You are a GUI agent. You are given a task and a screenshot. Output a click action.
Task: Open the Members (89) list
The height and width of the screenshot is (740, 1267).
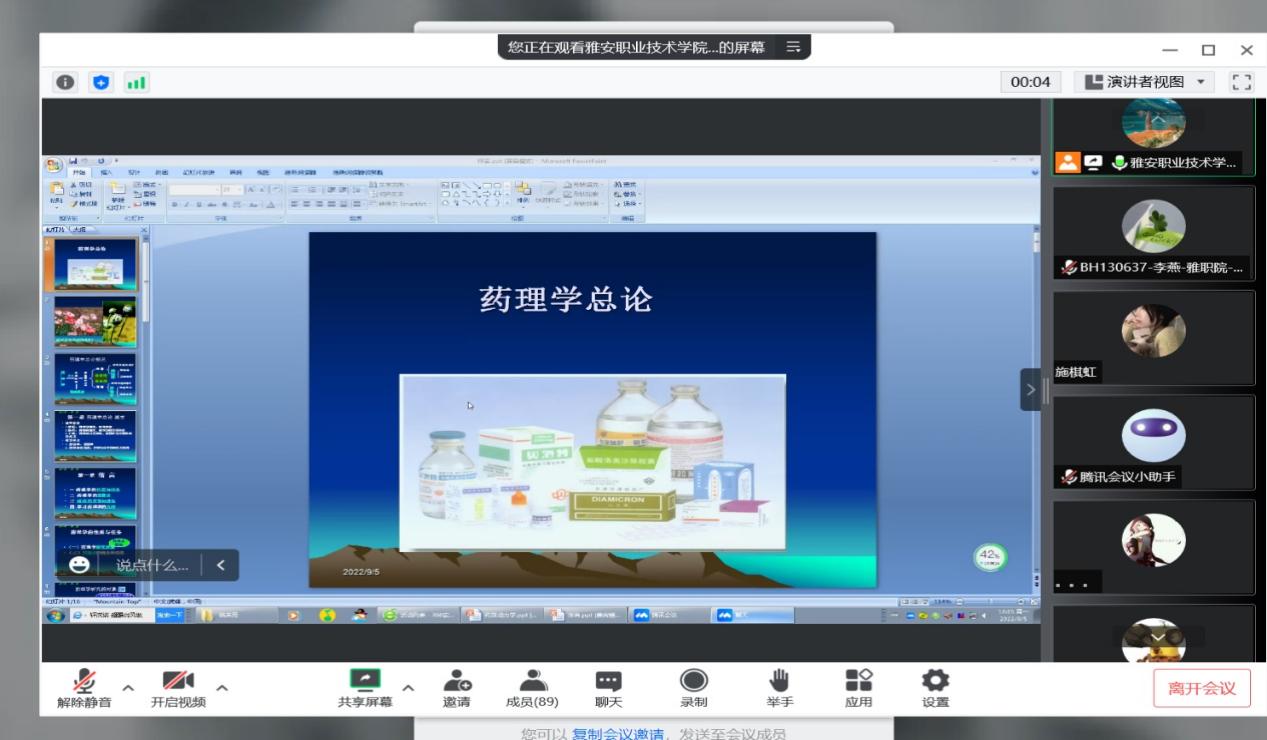532,688
